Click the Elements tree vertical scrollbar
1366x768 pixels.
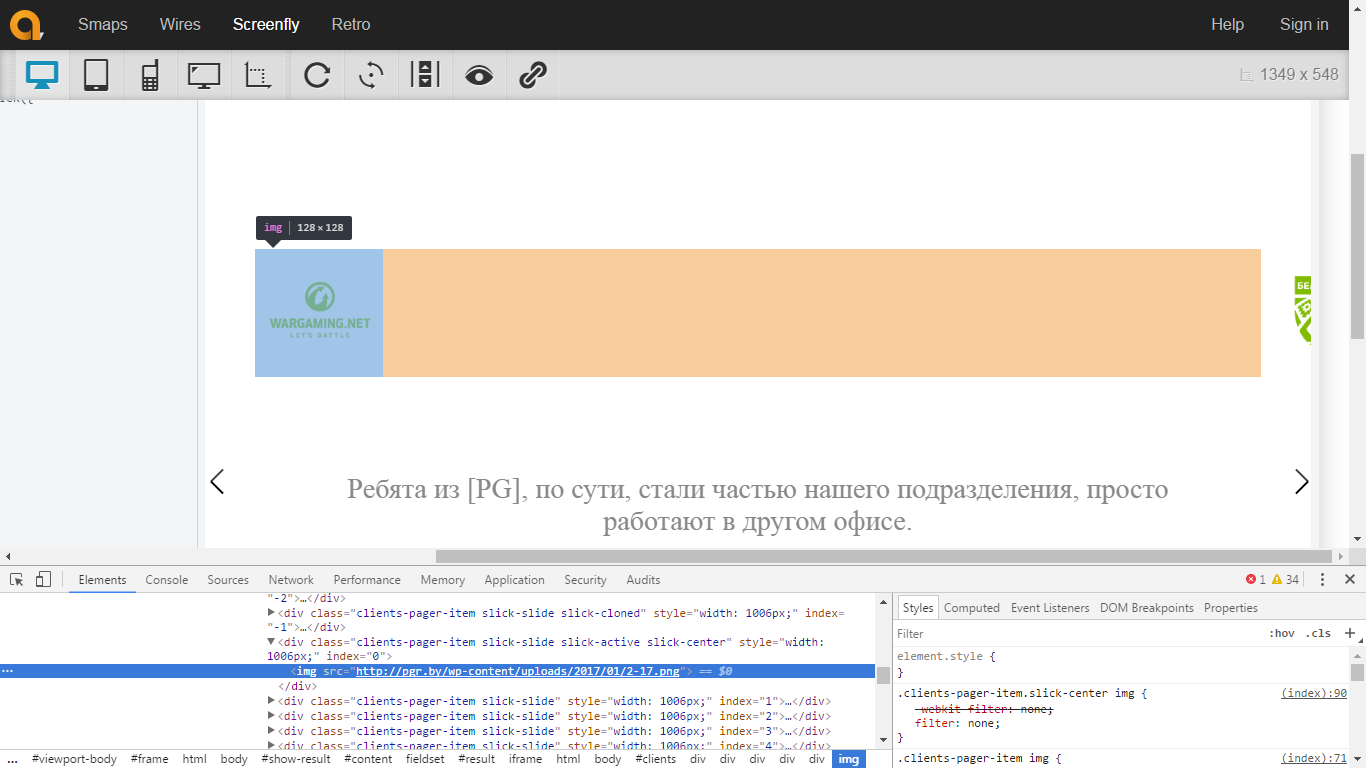(x=883, y=674)
